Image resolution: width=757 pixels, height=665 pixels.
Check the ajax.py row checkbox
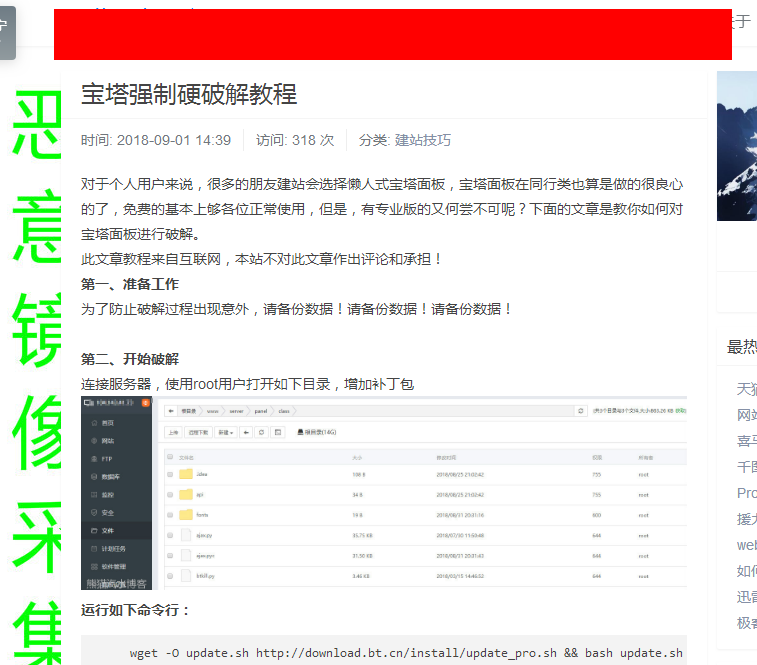[170, 536]
